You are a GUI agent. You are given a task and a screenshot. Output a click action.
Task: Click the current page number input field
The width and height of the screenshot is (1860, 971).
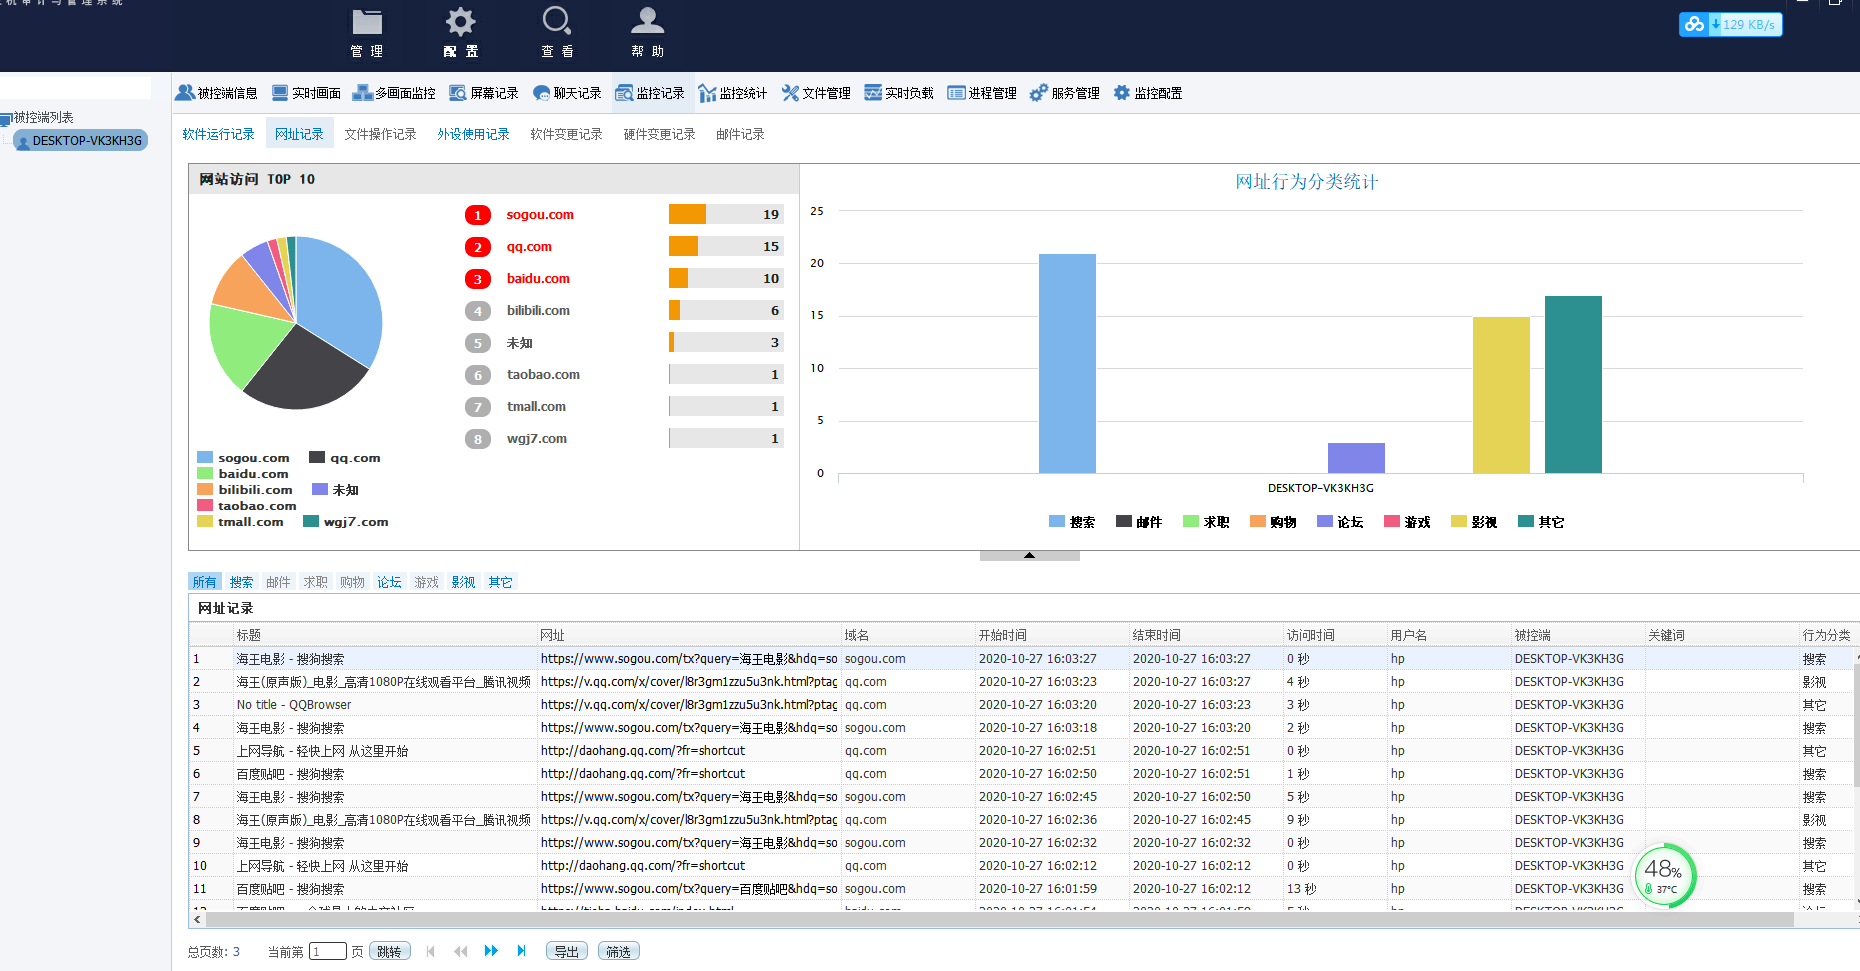tap(327, 951)
